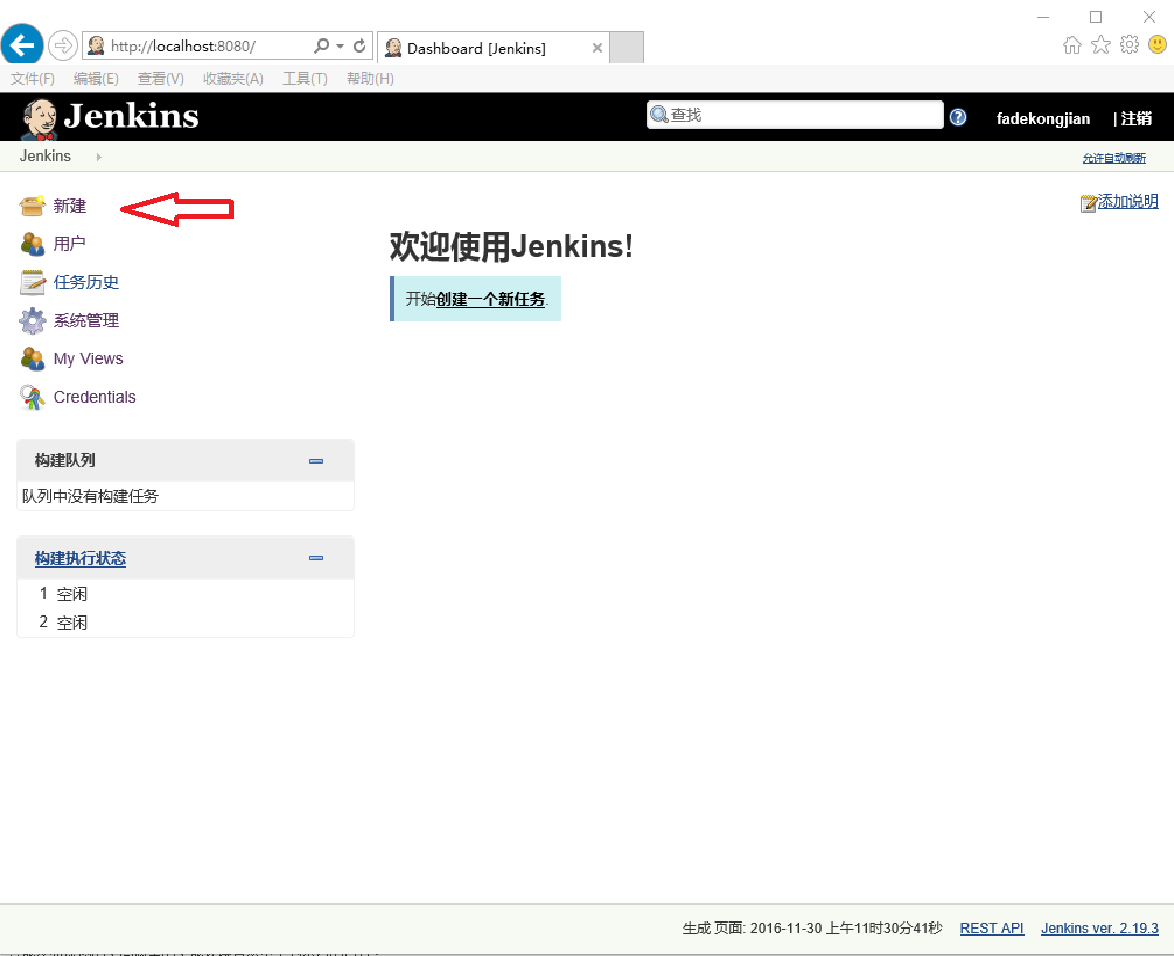This screenshot has height=956, width=1174.
Task: Click the browser settings gear icon
Action: pyautogui.click(x=1129, y=45)
